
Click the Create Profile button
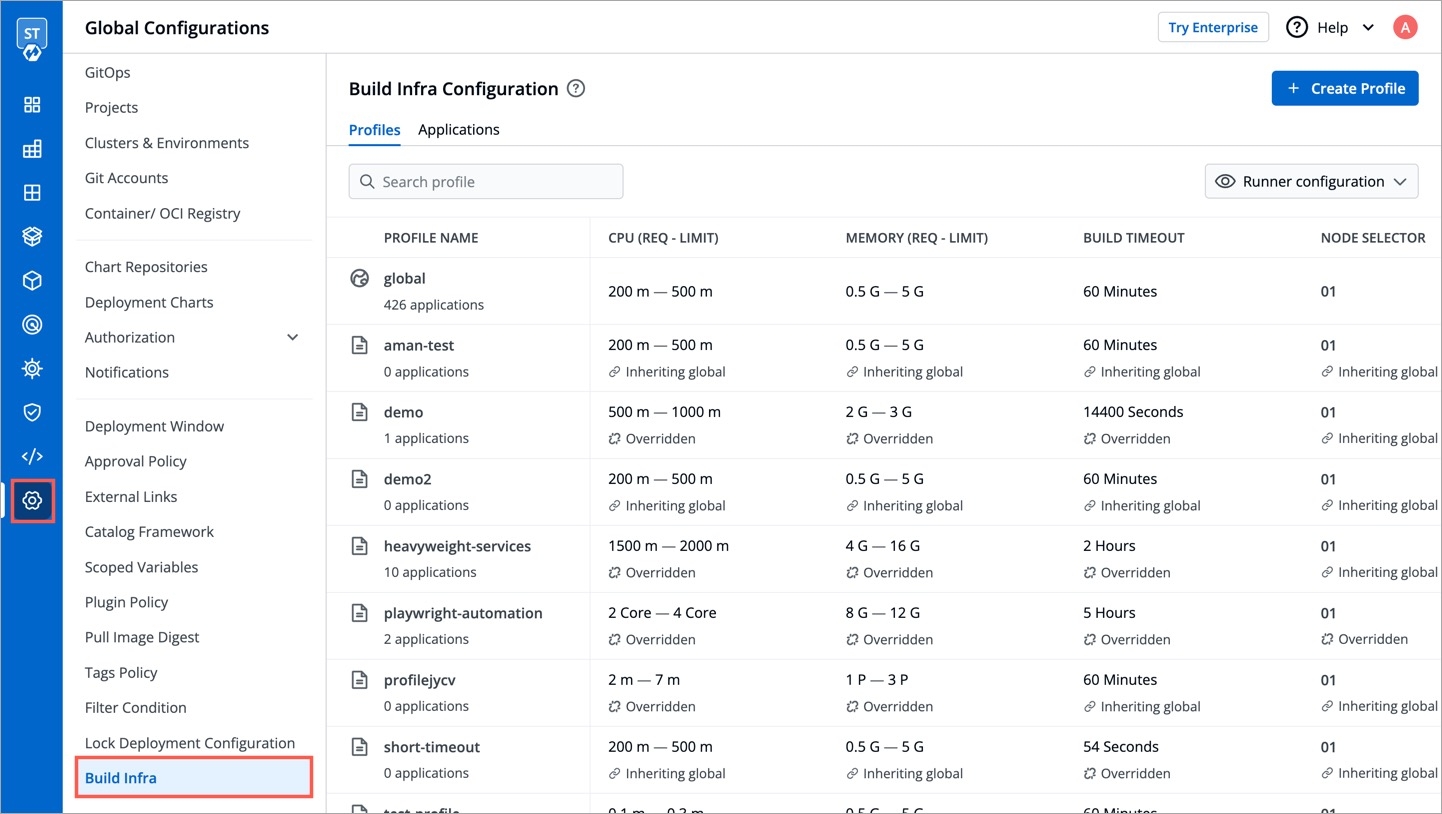click(1345, 88)
